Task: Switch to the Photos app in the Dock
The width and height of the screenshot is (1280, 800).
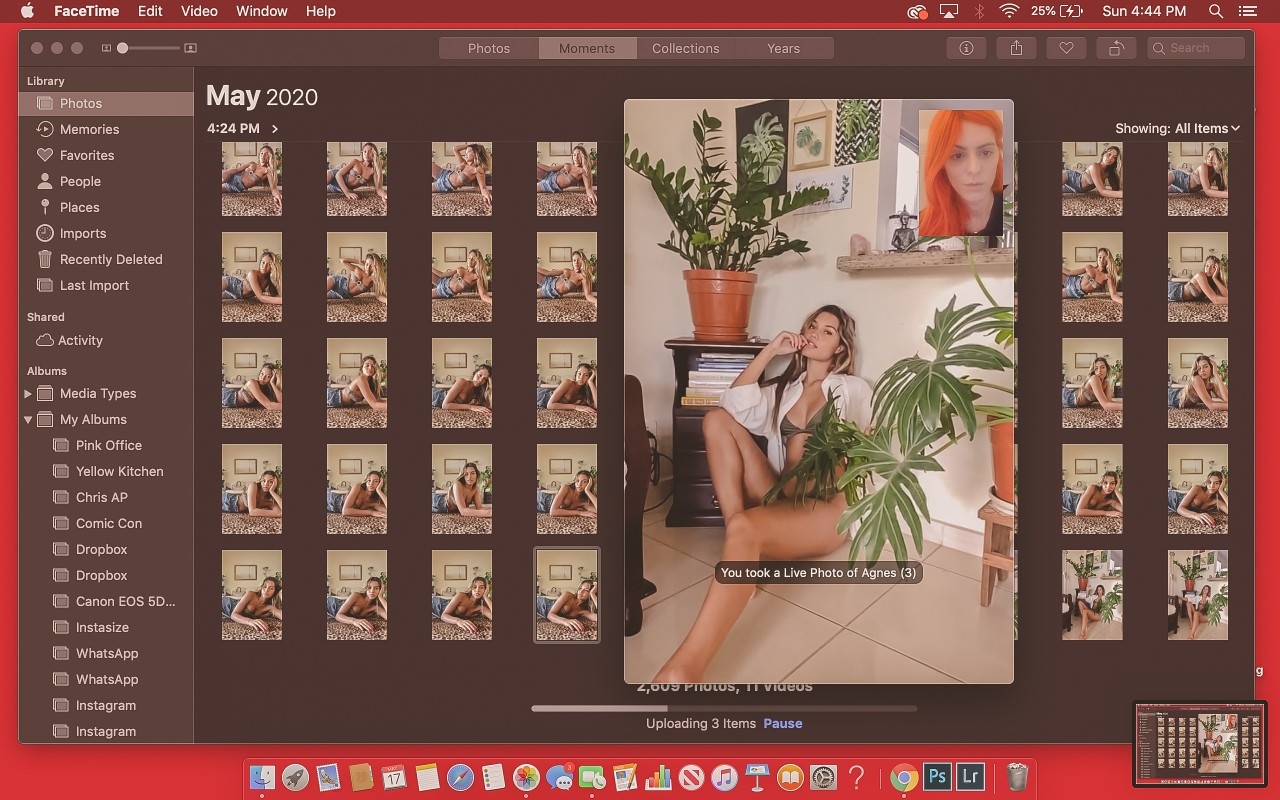Action: pos(526,777)
